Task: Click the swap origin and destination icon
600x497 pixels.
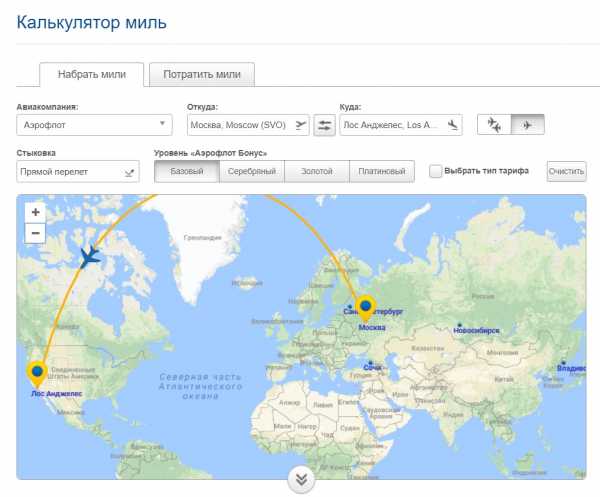Action: coord(325,125)
